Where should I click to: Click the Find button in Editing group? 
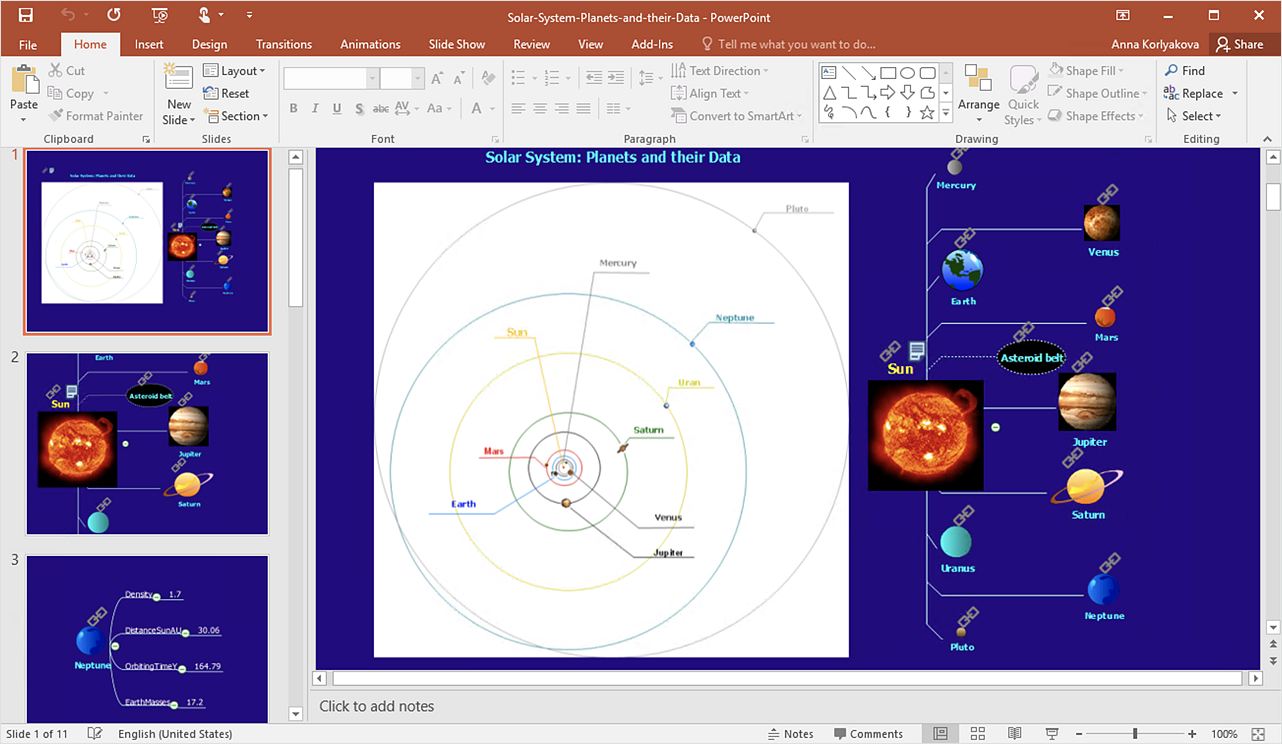(1185, 71)
